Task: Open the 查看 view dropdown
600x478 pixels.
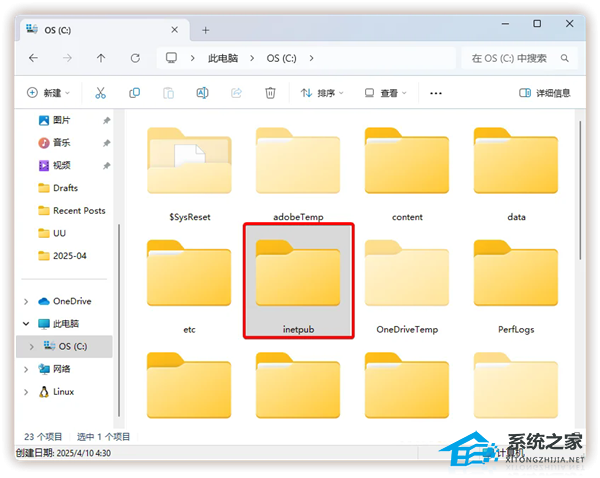Action: point(386,93)
